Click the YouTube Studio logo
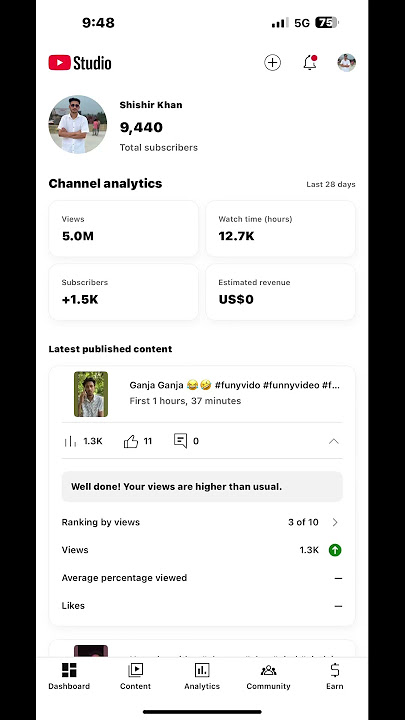Image resolution: width=405 pixels, height=720 pixels. click(80, 63)
